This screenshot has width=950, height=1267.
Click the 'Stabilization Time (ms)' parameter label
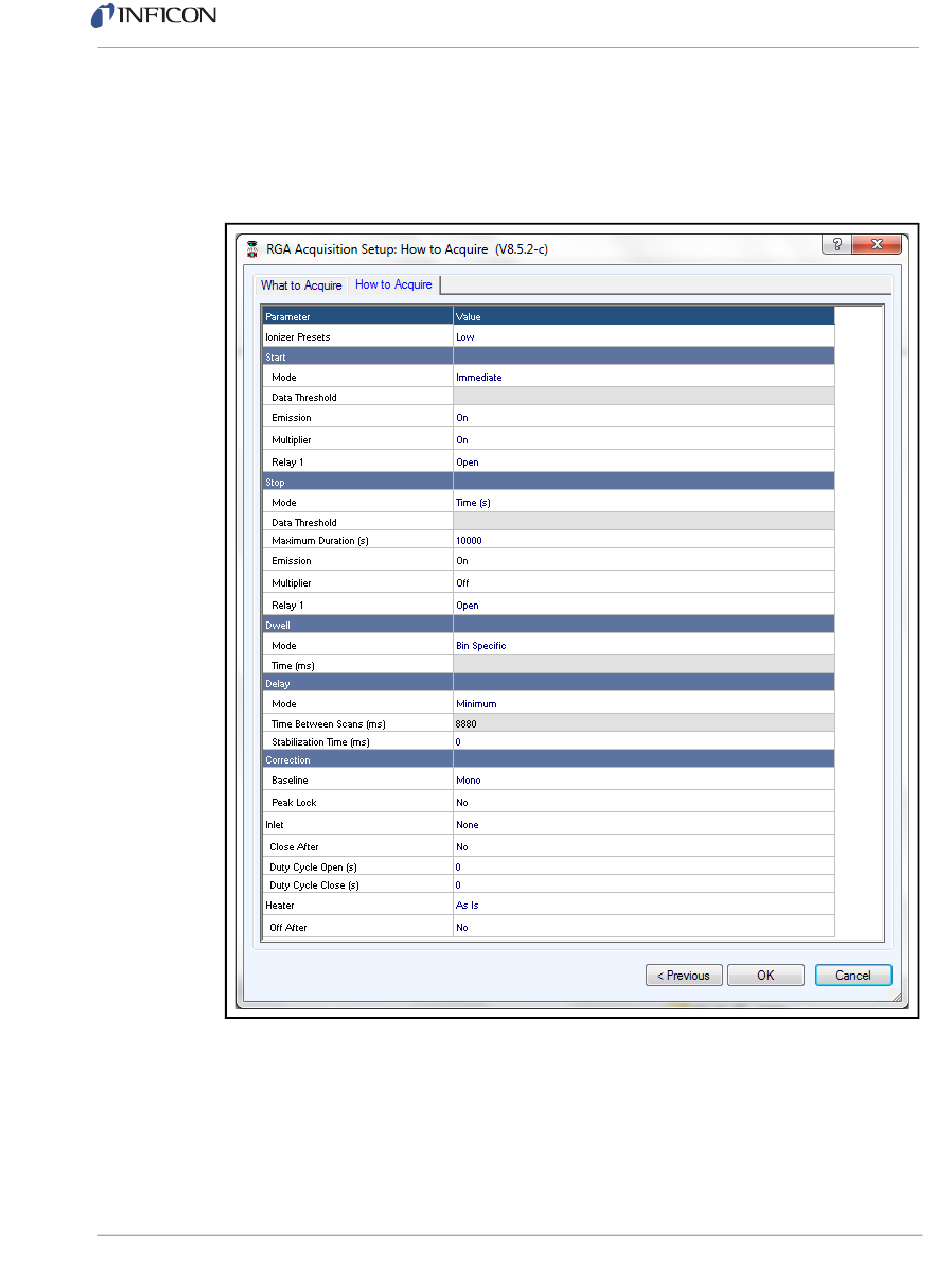pos(322,742)
